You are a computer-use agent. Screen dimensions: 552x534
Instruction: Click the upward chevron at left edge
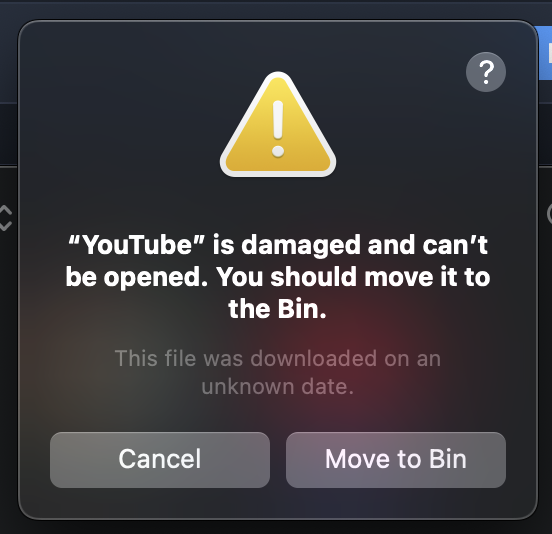[6, 209]
